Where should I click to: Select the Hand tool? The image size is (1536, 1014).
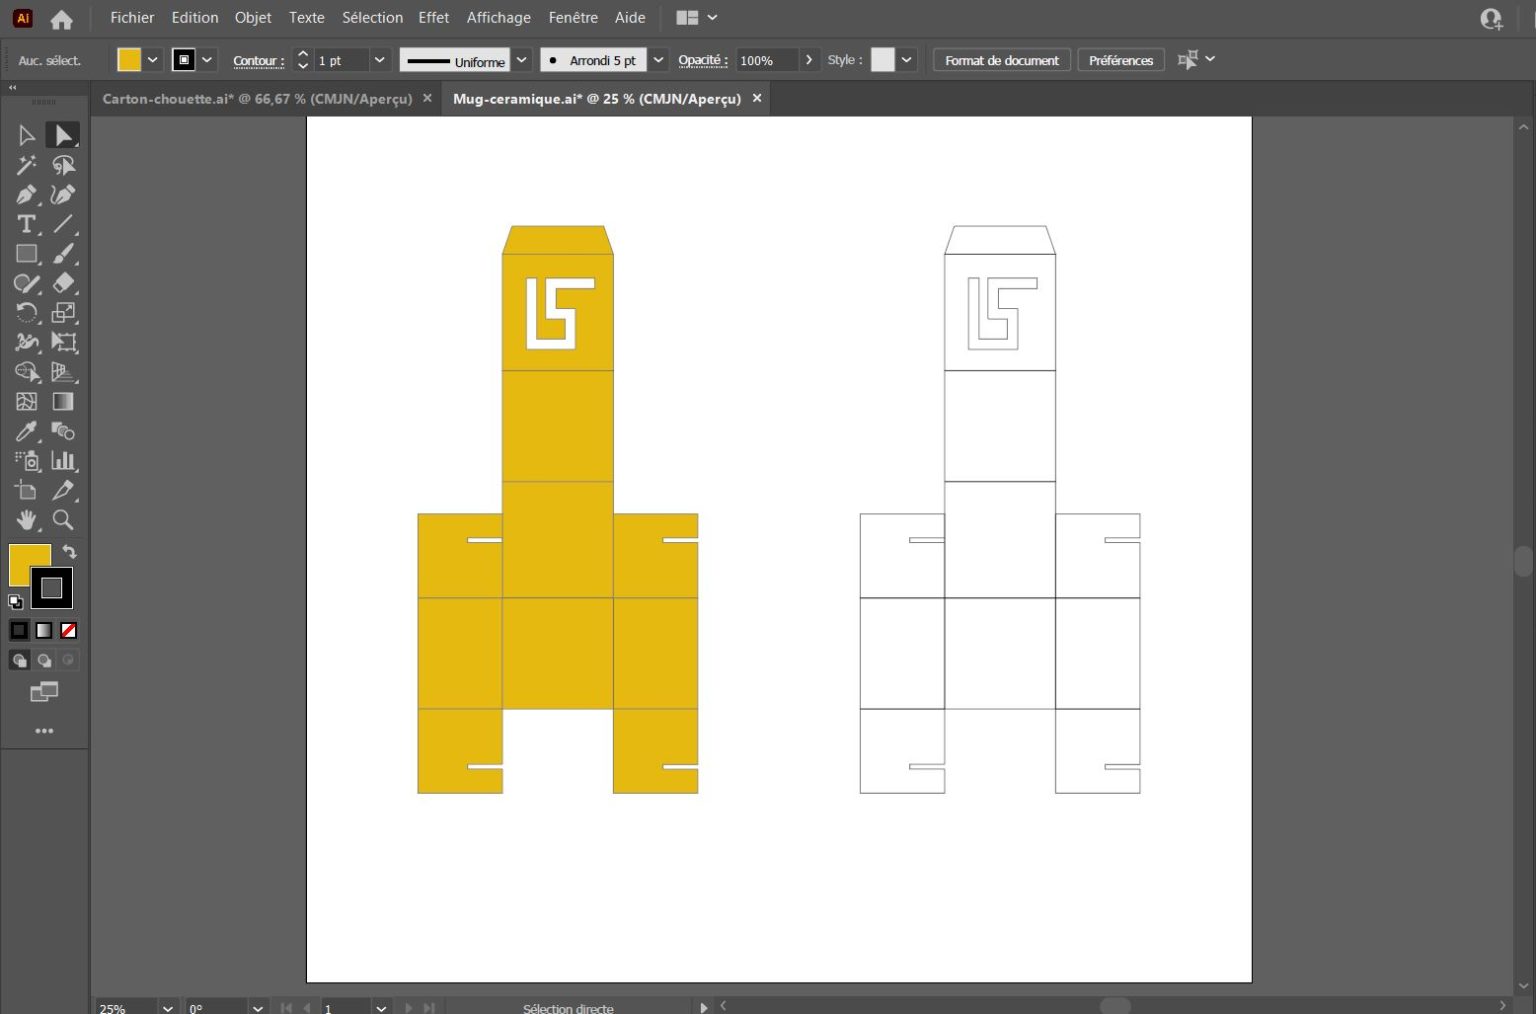(26, 520)
